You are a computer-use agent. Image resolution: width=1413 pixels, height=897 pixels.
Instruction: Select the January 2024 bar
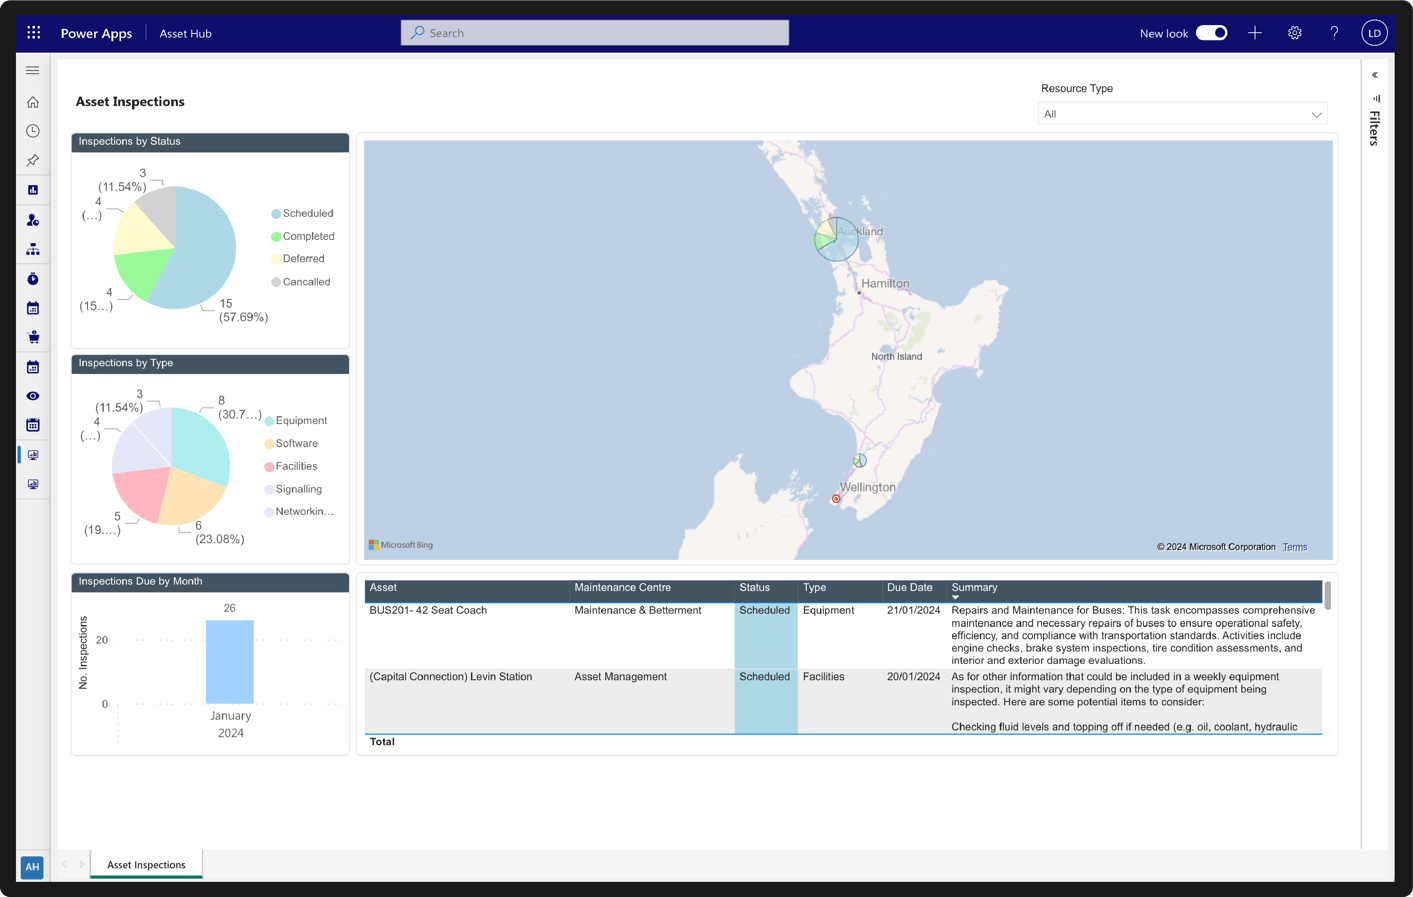230,662
